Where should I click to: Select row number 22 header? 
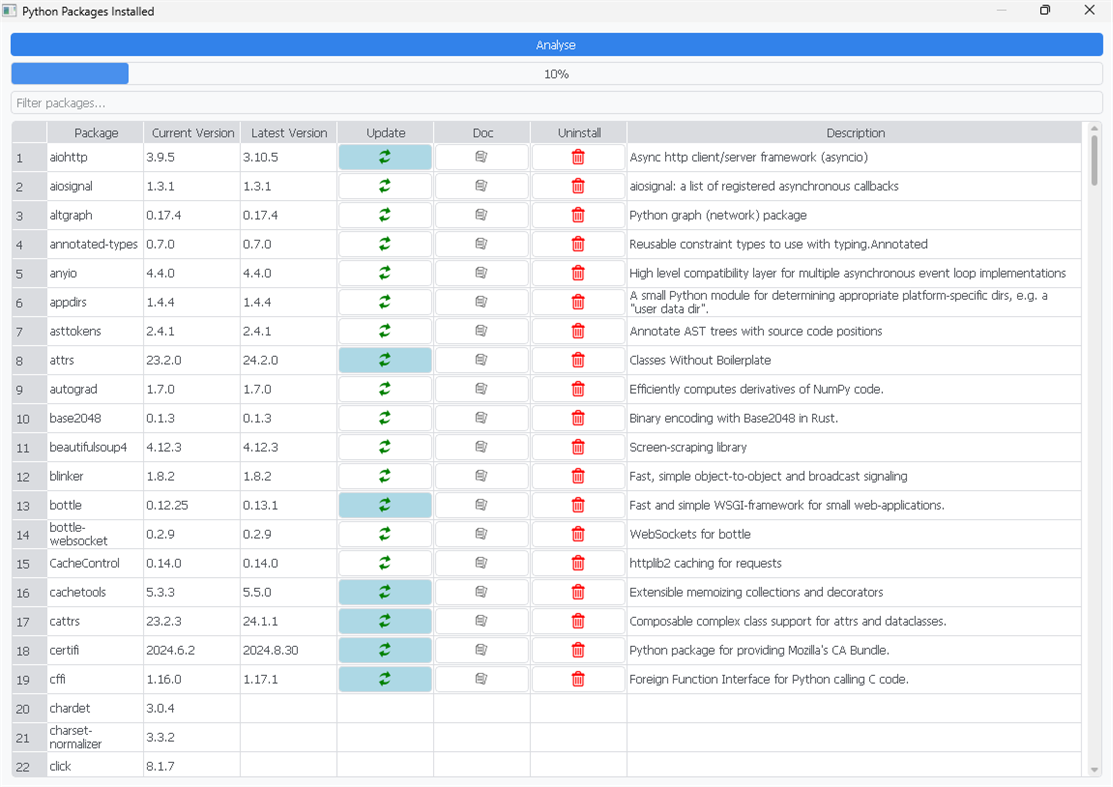coord(29,766)
